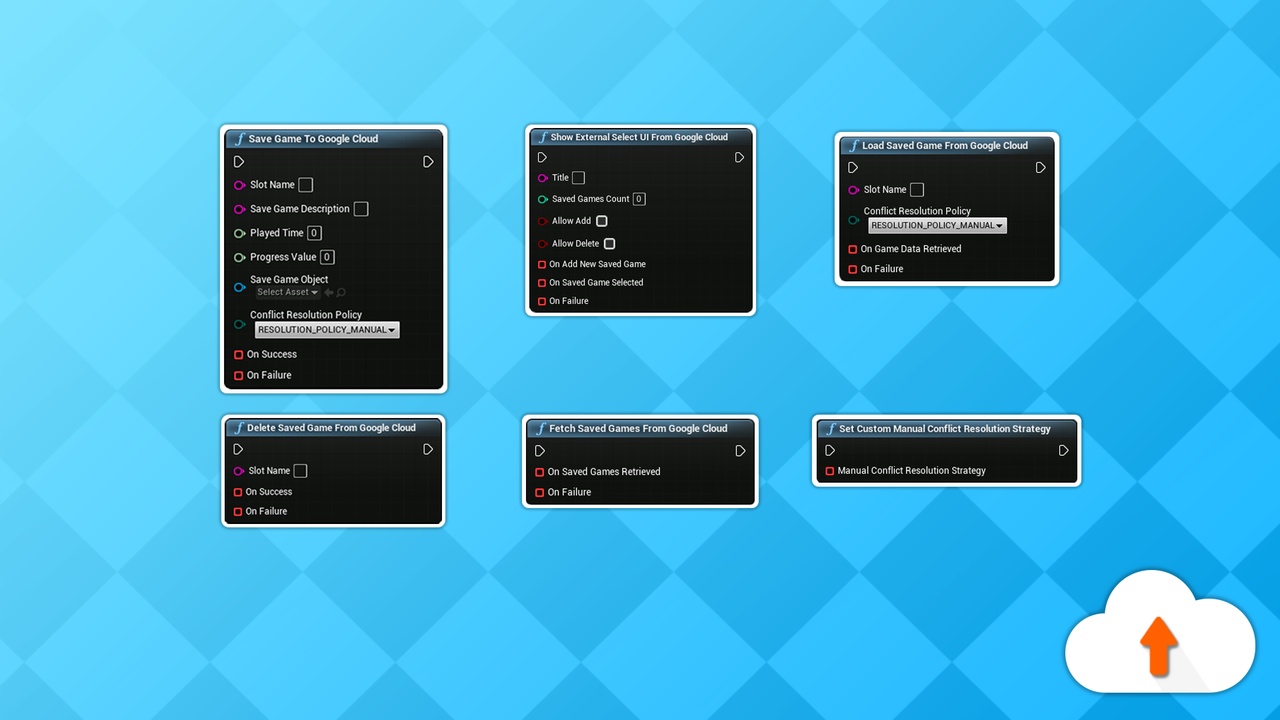Click Save Game Description text box
This screenshot has height=720, width=1280.
tap(361, 209)
